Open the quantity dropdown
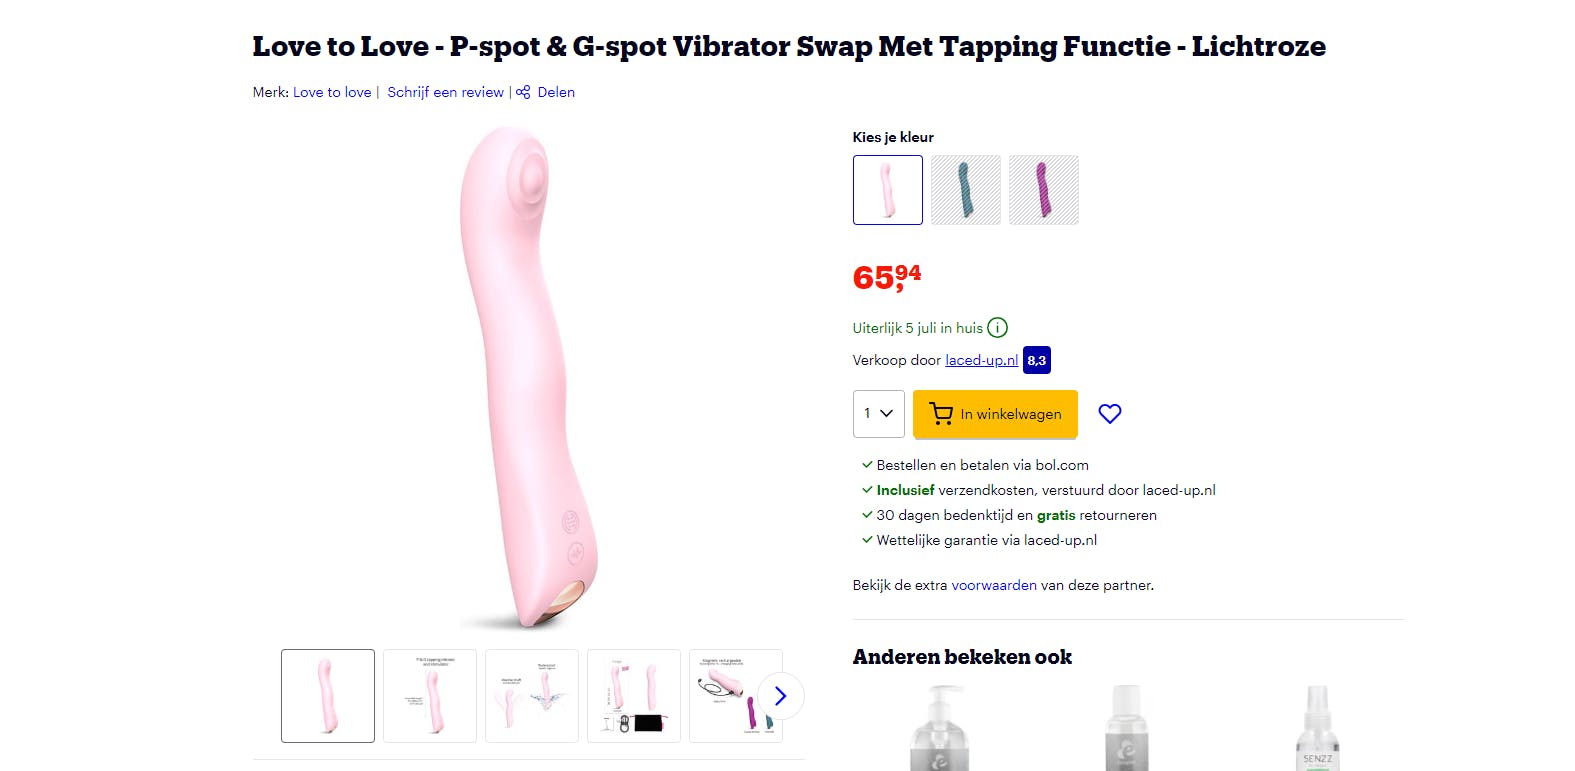Viewport: 1575px width, 771px height. 879,414
